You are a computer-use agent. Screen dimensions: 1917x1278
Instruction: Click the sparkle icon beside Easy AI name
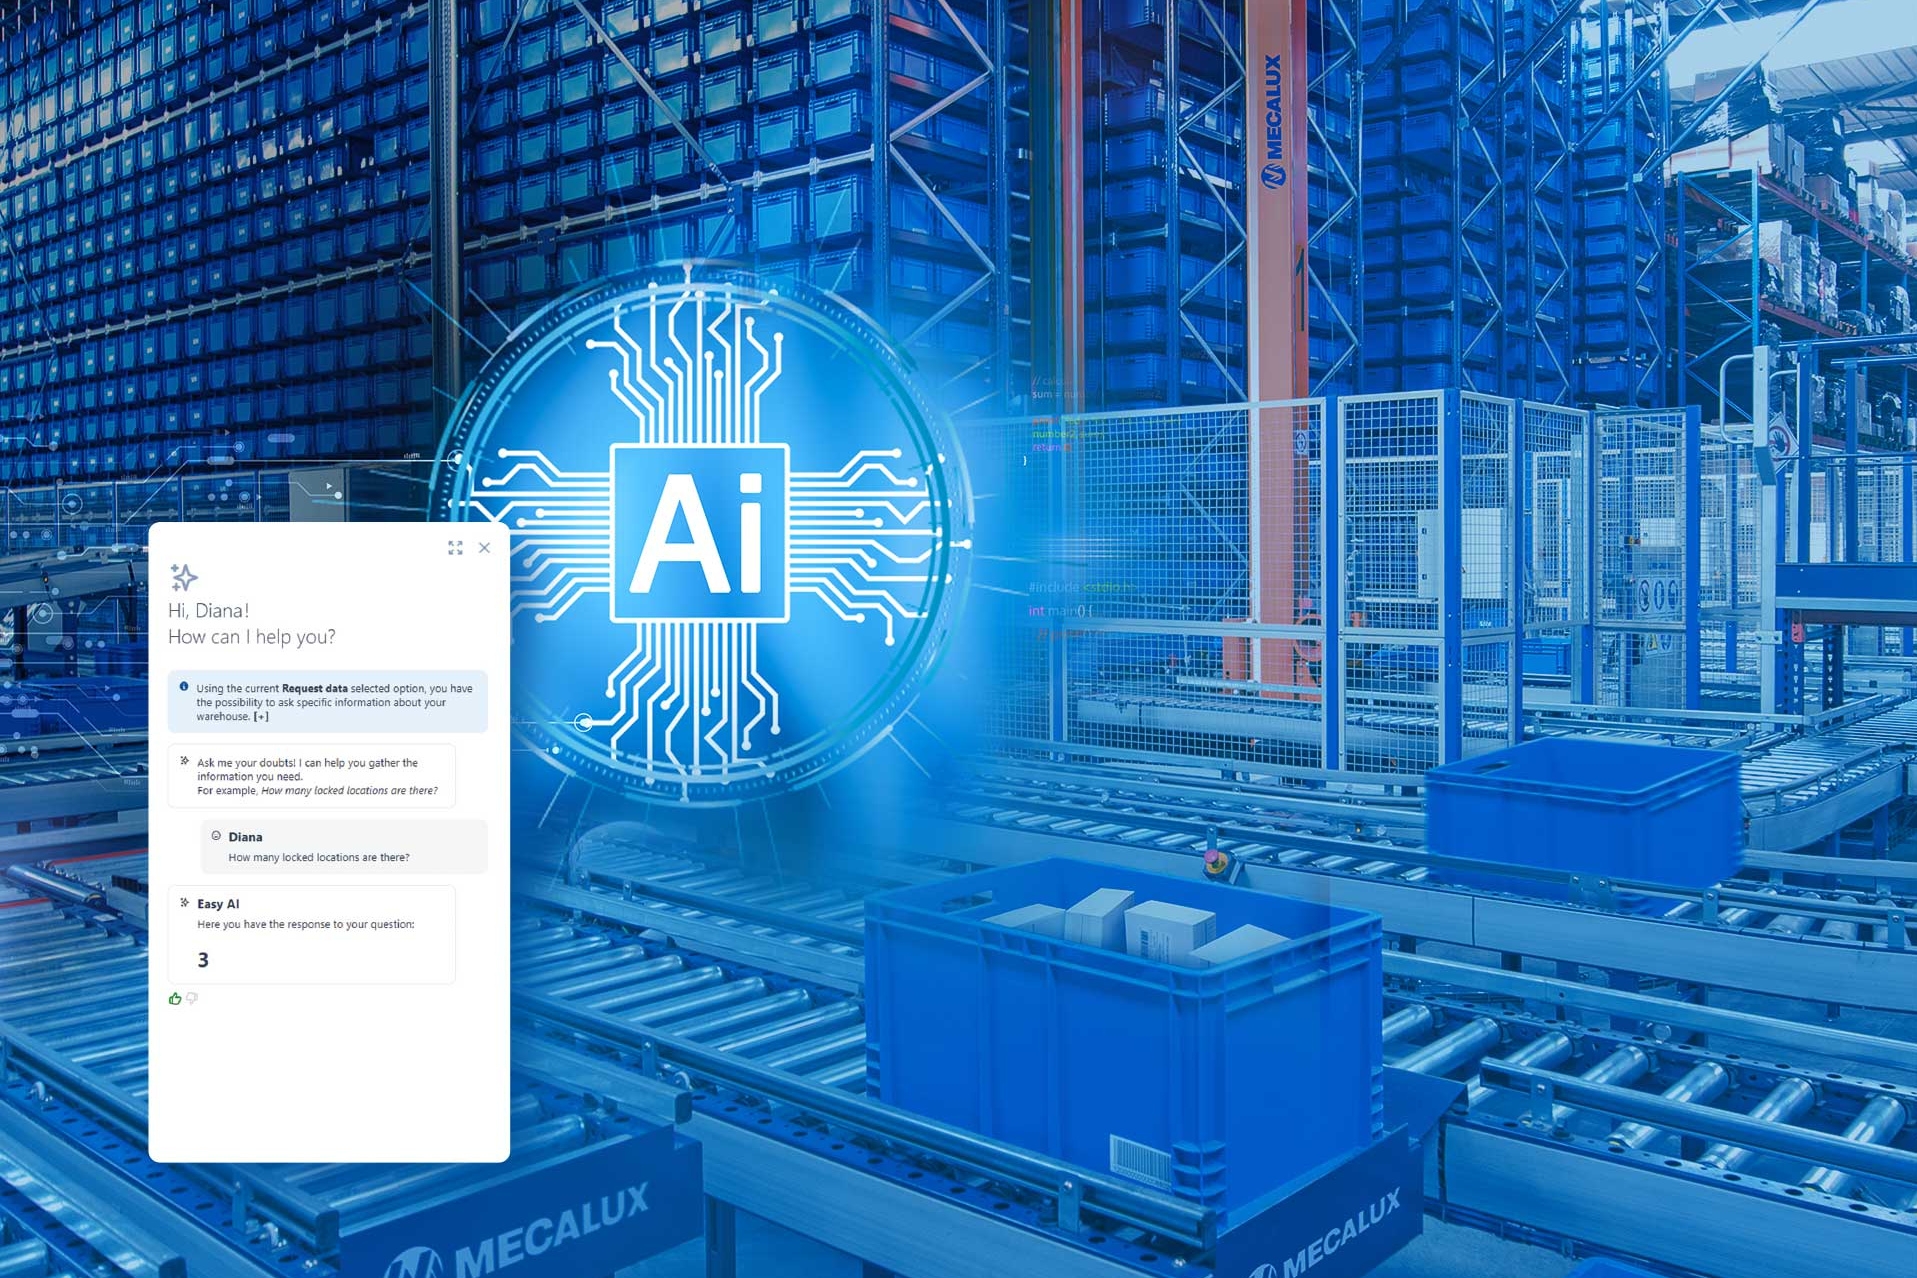pos(184,903)
